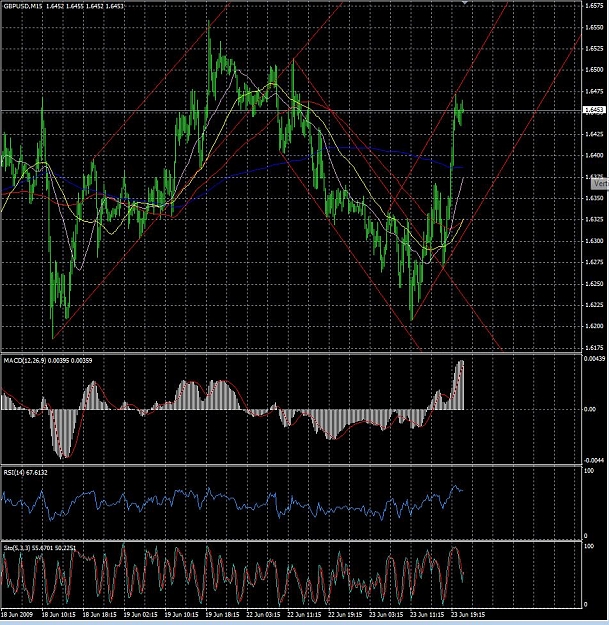The image size is (609, 625).
Task: Click the 19 Jun 18:15 time label
Action: 223,615
